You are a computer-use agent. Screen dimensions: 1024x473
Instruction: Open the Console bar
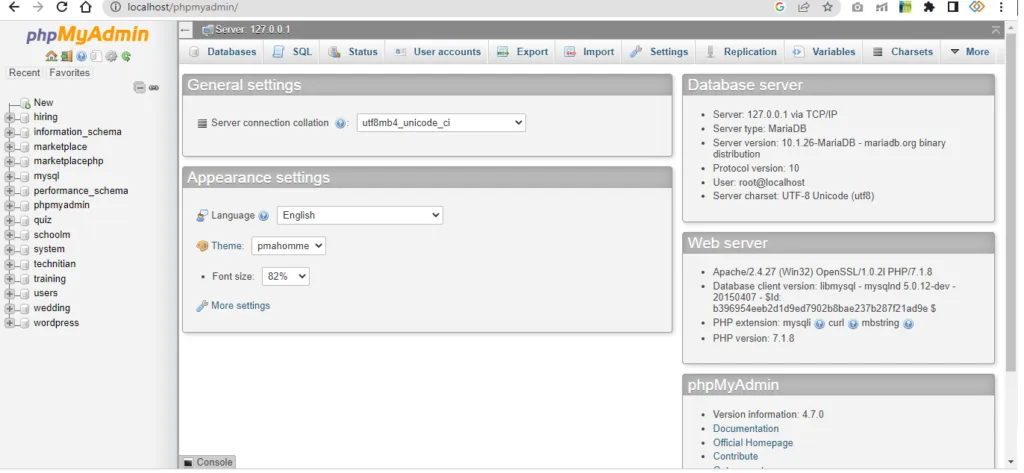click(208, 462)
